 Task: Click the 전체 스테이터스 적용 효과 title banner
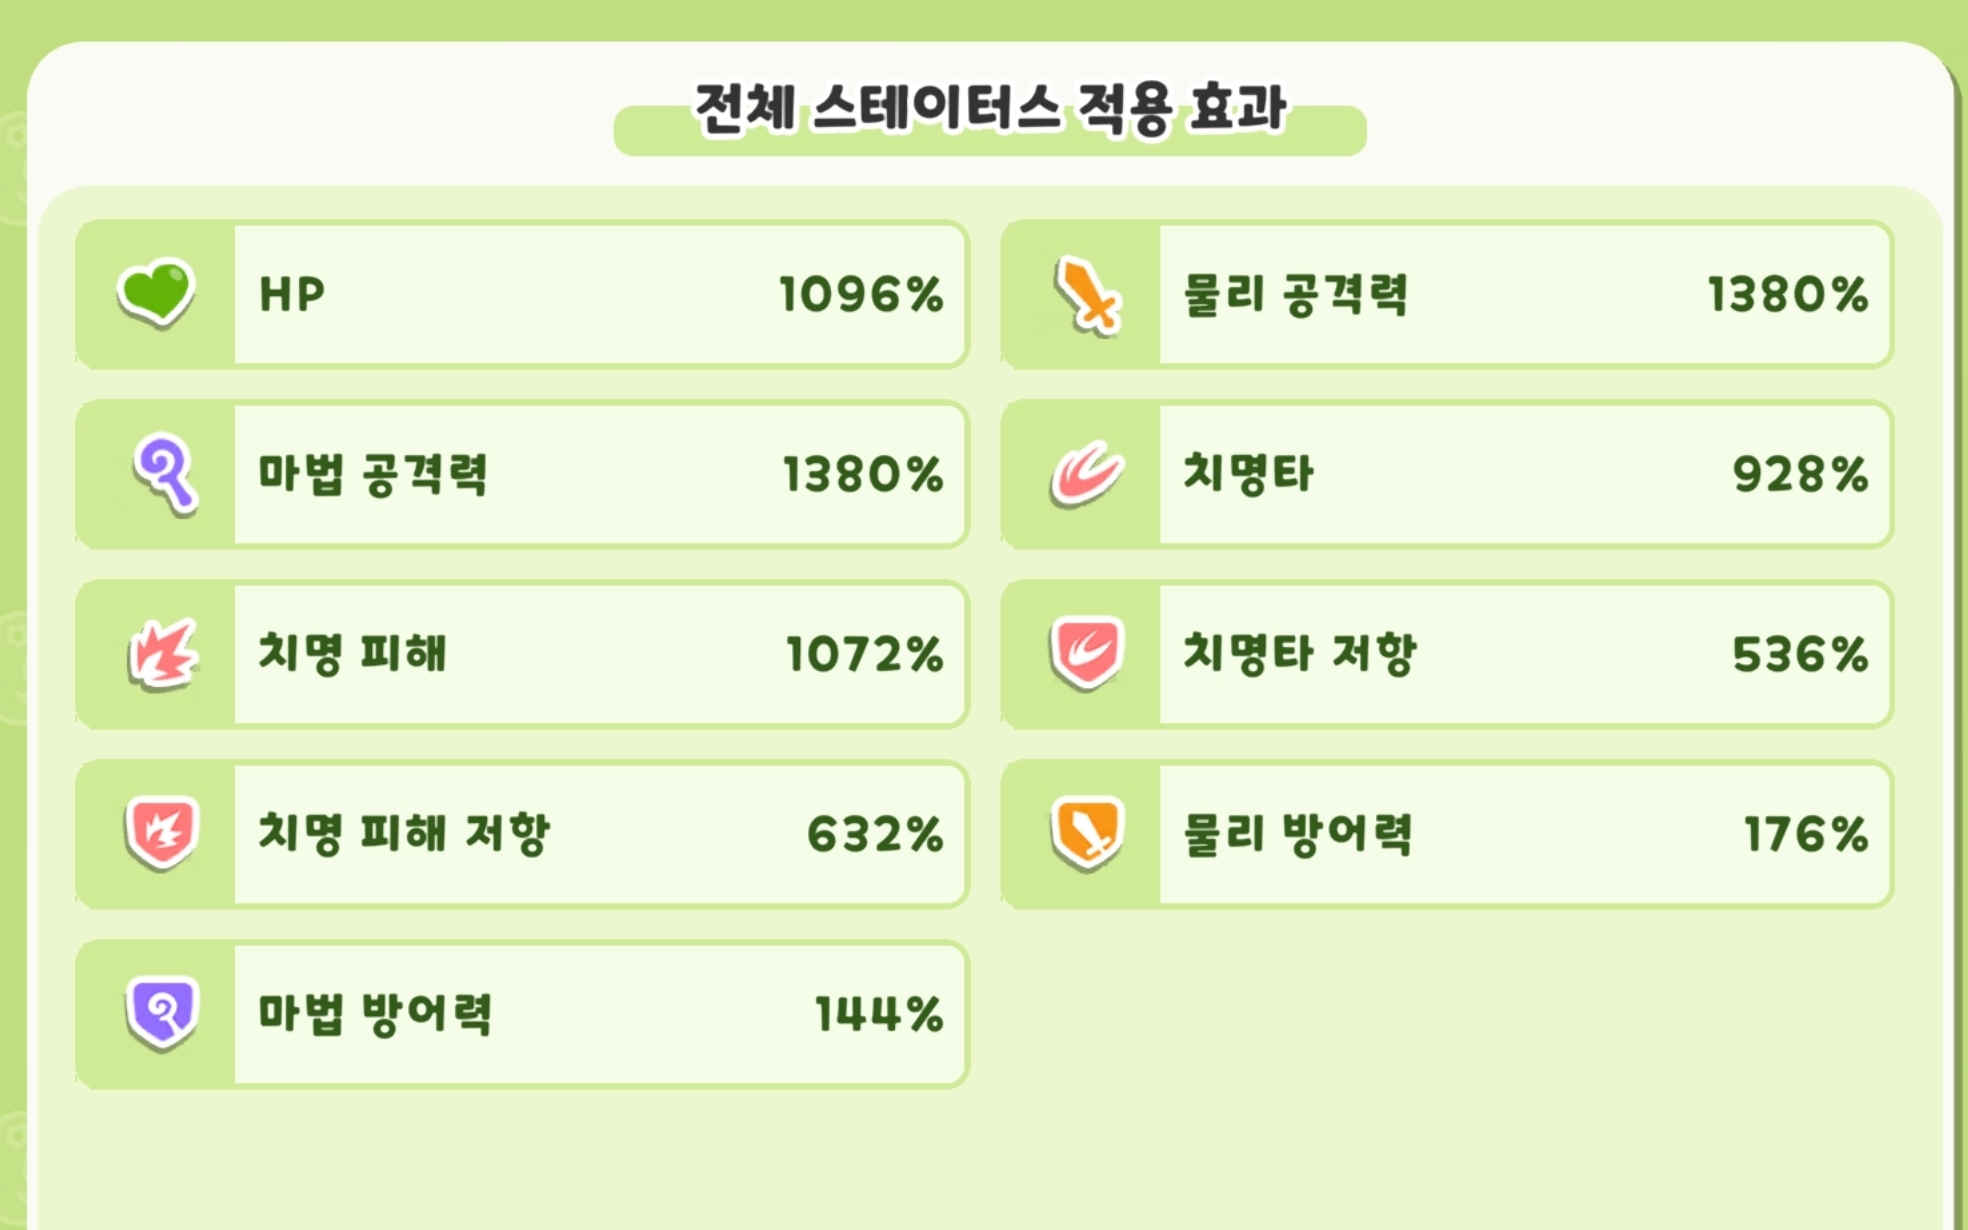990,112
